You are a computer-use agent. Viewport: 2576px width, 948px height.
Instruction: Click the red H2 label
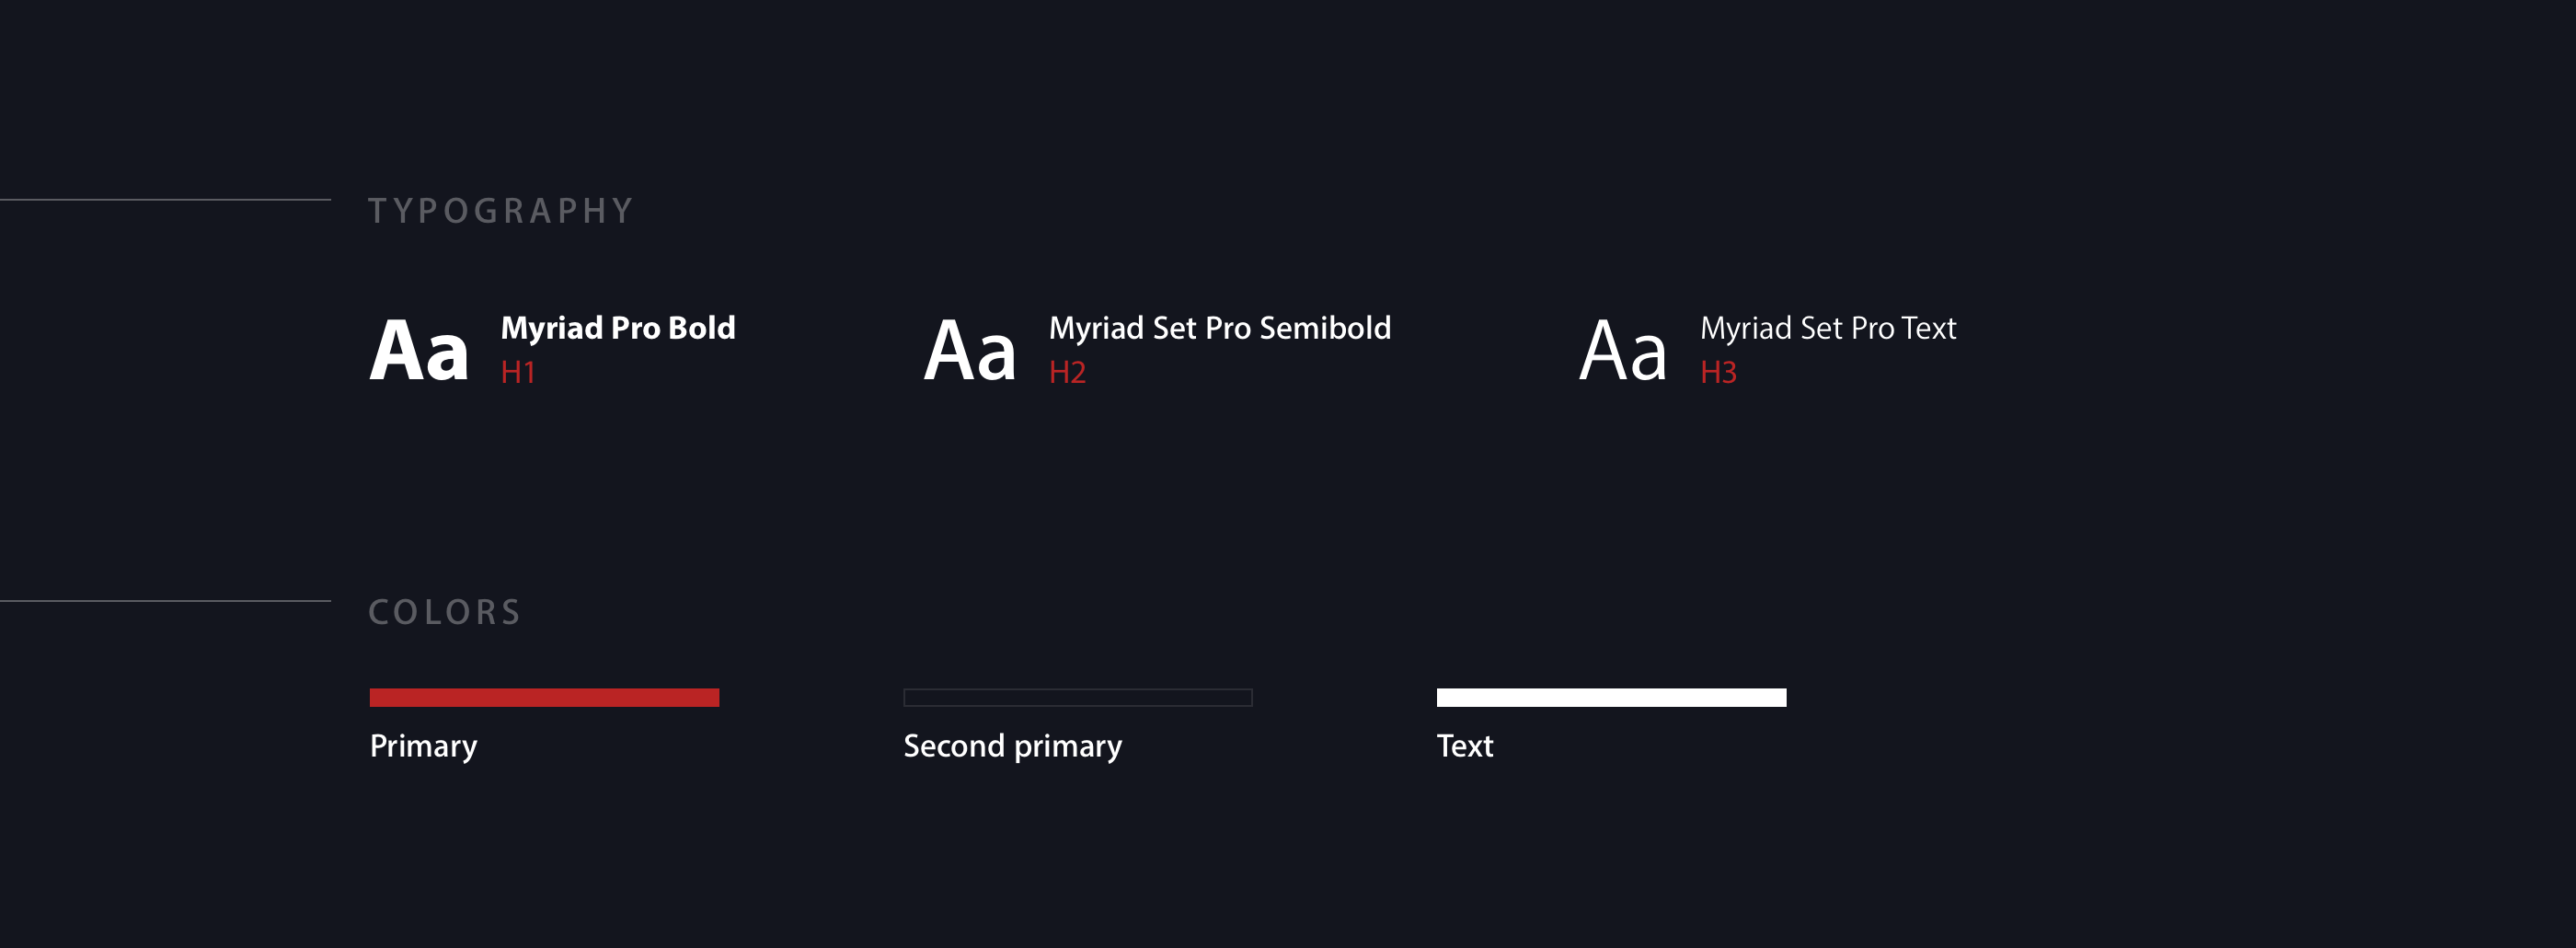[x=1067, y=373]
